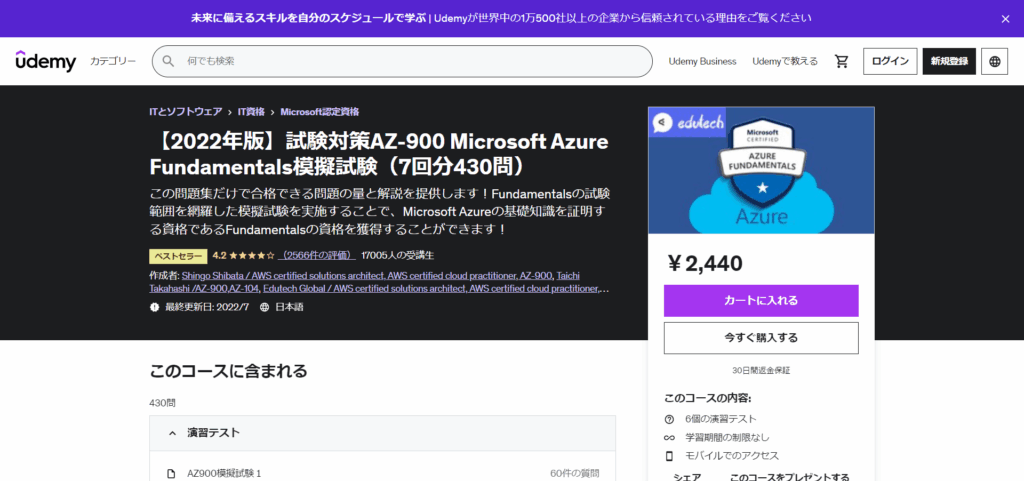The height and width of the screenshot is (481, 1024).
Task: Open the Microsoft認定資格 breadcrumb link
Action: [x=319, y=112]
